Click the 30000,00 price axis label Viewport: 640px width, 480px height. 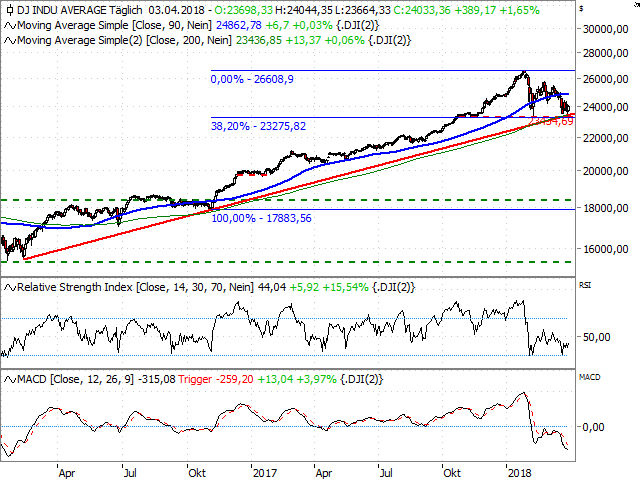pyautogui.click(x=606, y=29)
